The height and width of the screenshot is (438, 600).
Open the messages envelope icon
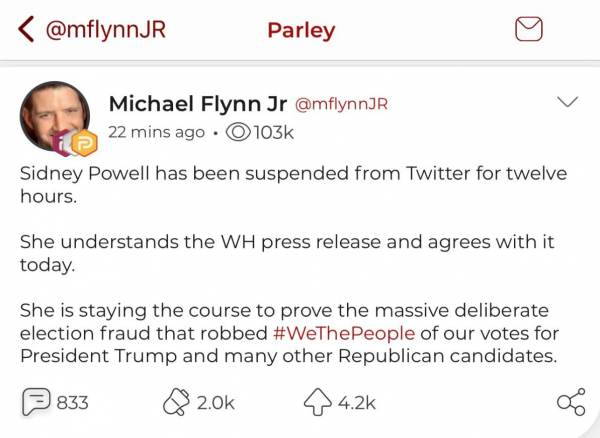[529, 30]
